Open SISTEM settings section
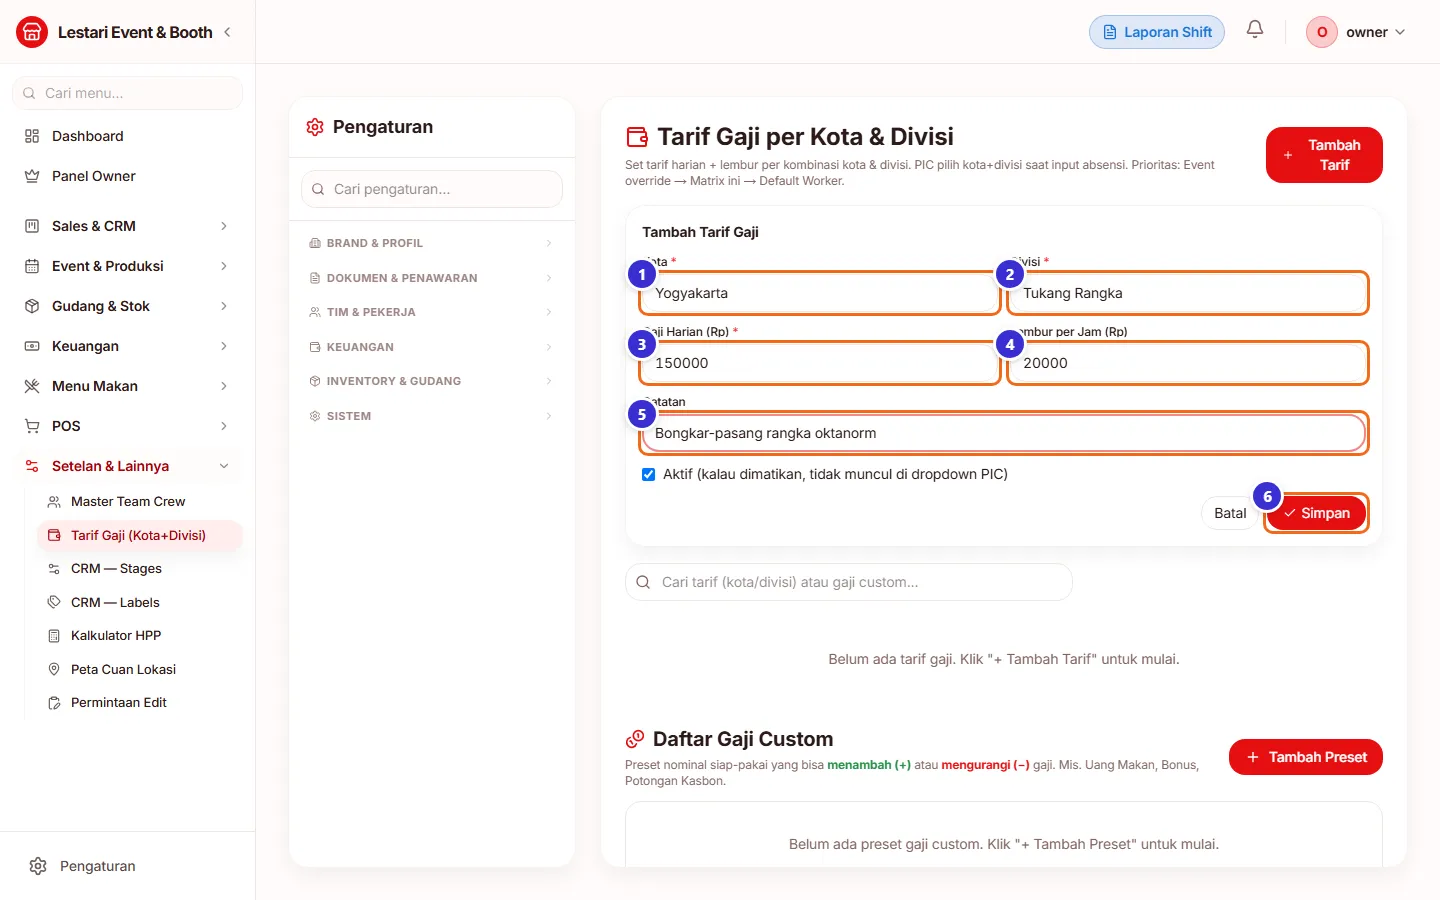Viewport: 1440px width, 900px height. [x=432, y=416]
